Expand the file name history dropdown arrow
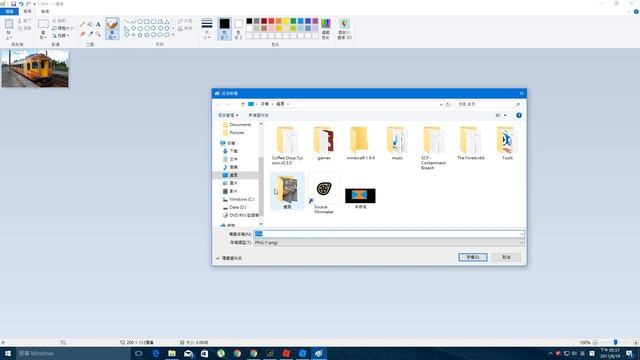Screen dimensions: 640x360 pyautogui.click(x=521, y=234)
